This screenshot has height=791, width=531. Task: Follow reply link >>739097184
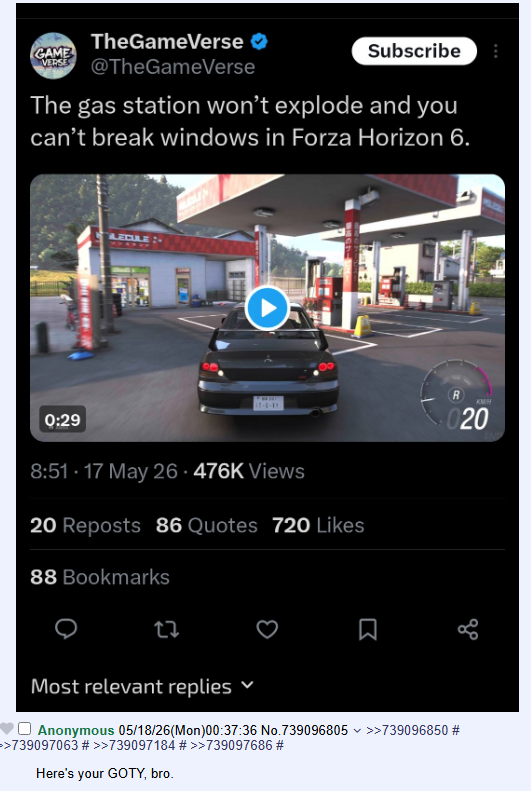click(134, 745)
